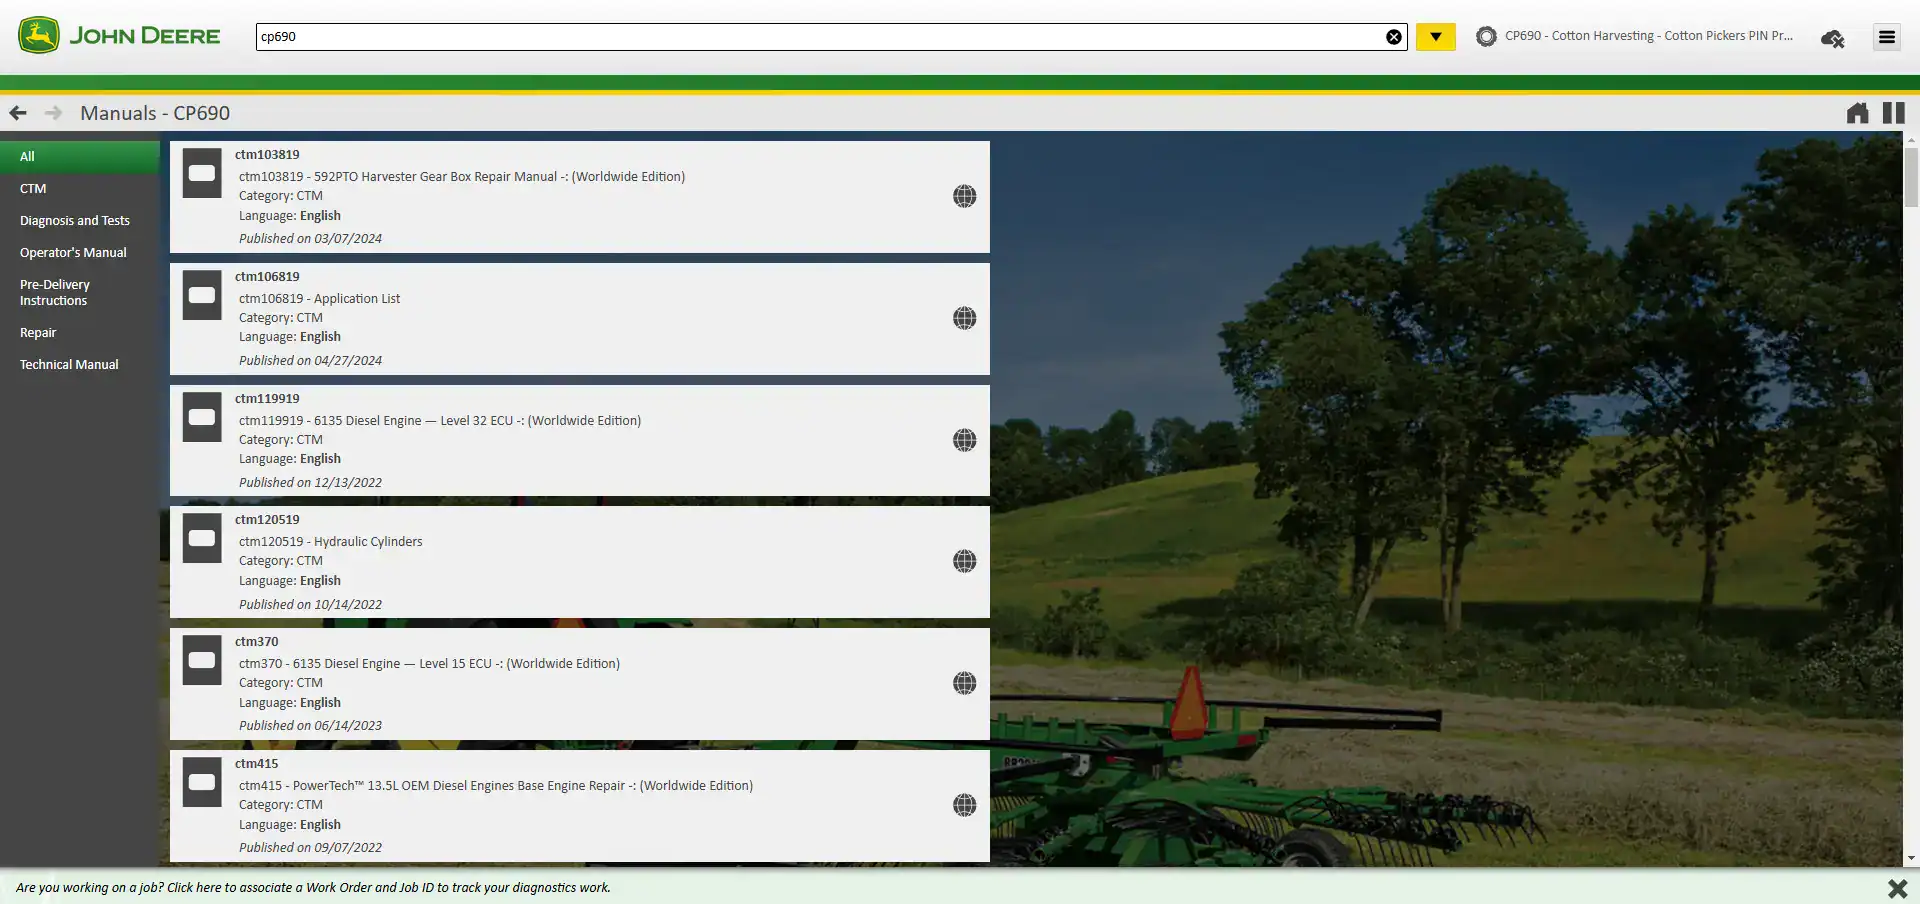The image size is (1920, 904).
Task: Click the ctm103819 heading
Action: [267, 155]
